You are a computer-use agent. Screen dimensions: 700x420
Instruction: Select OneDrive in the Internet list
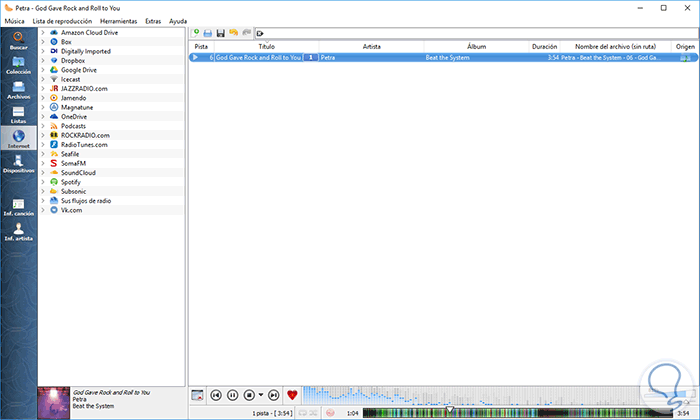(74, 116)
